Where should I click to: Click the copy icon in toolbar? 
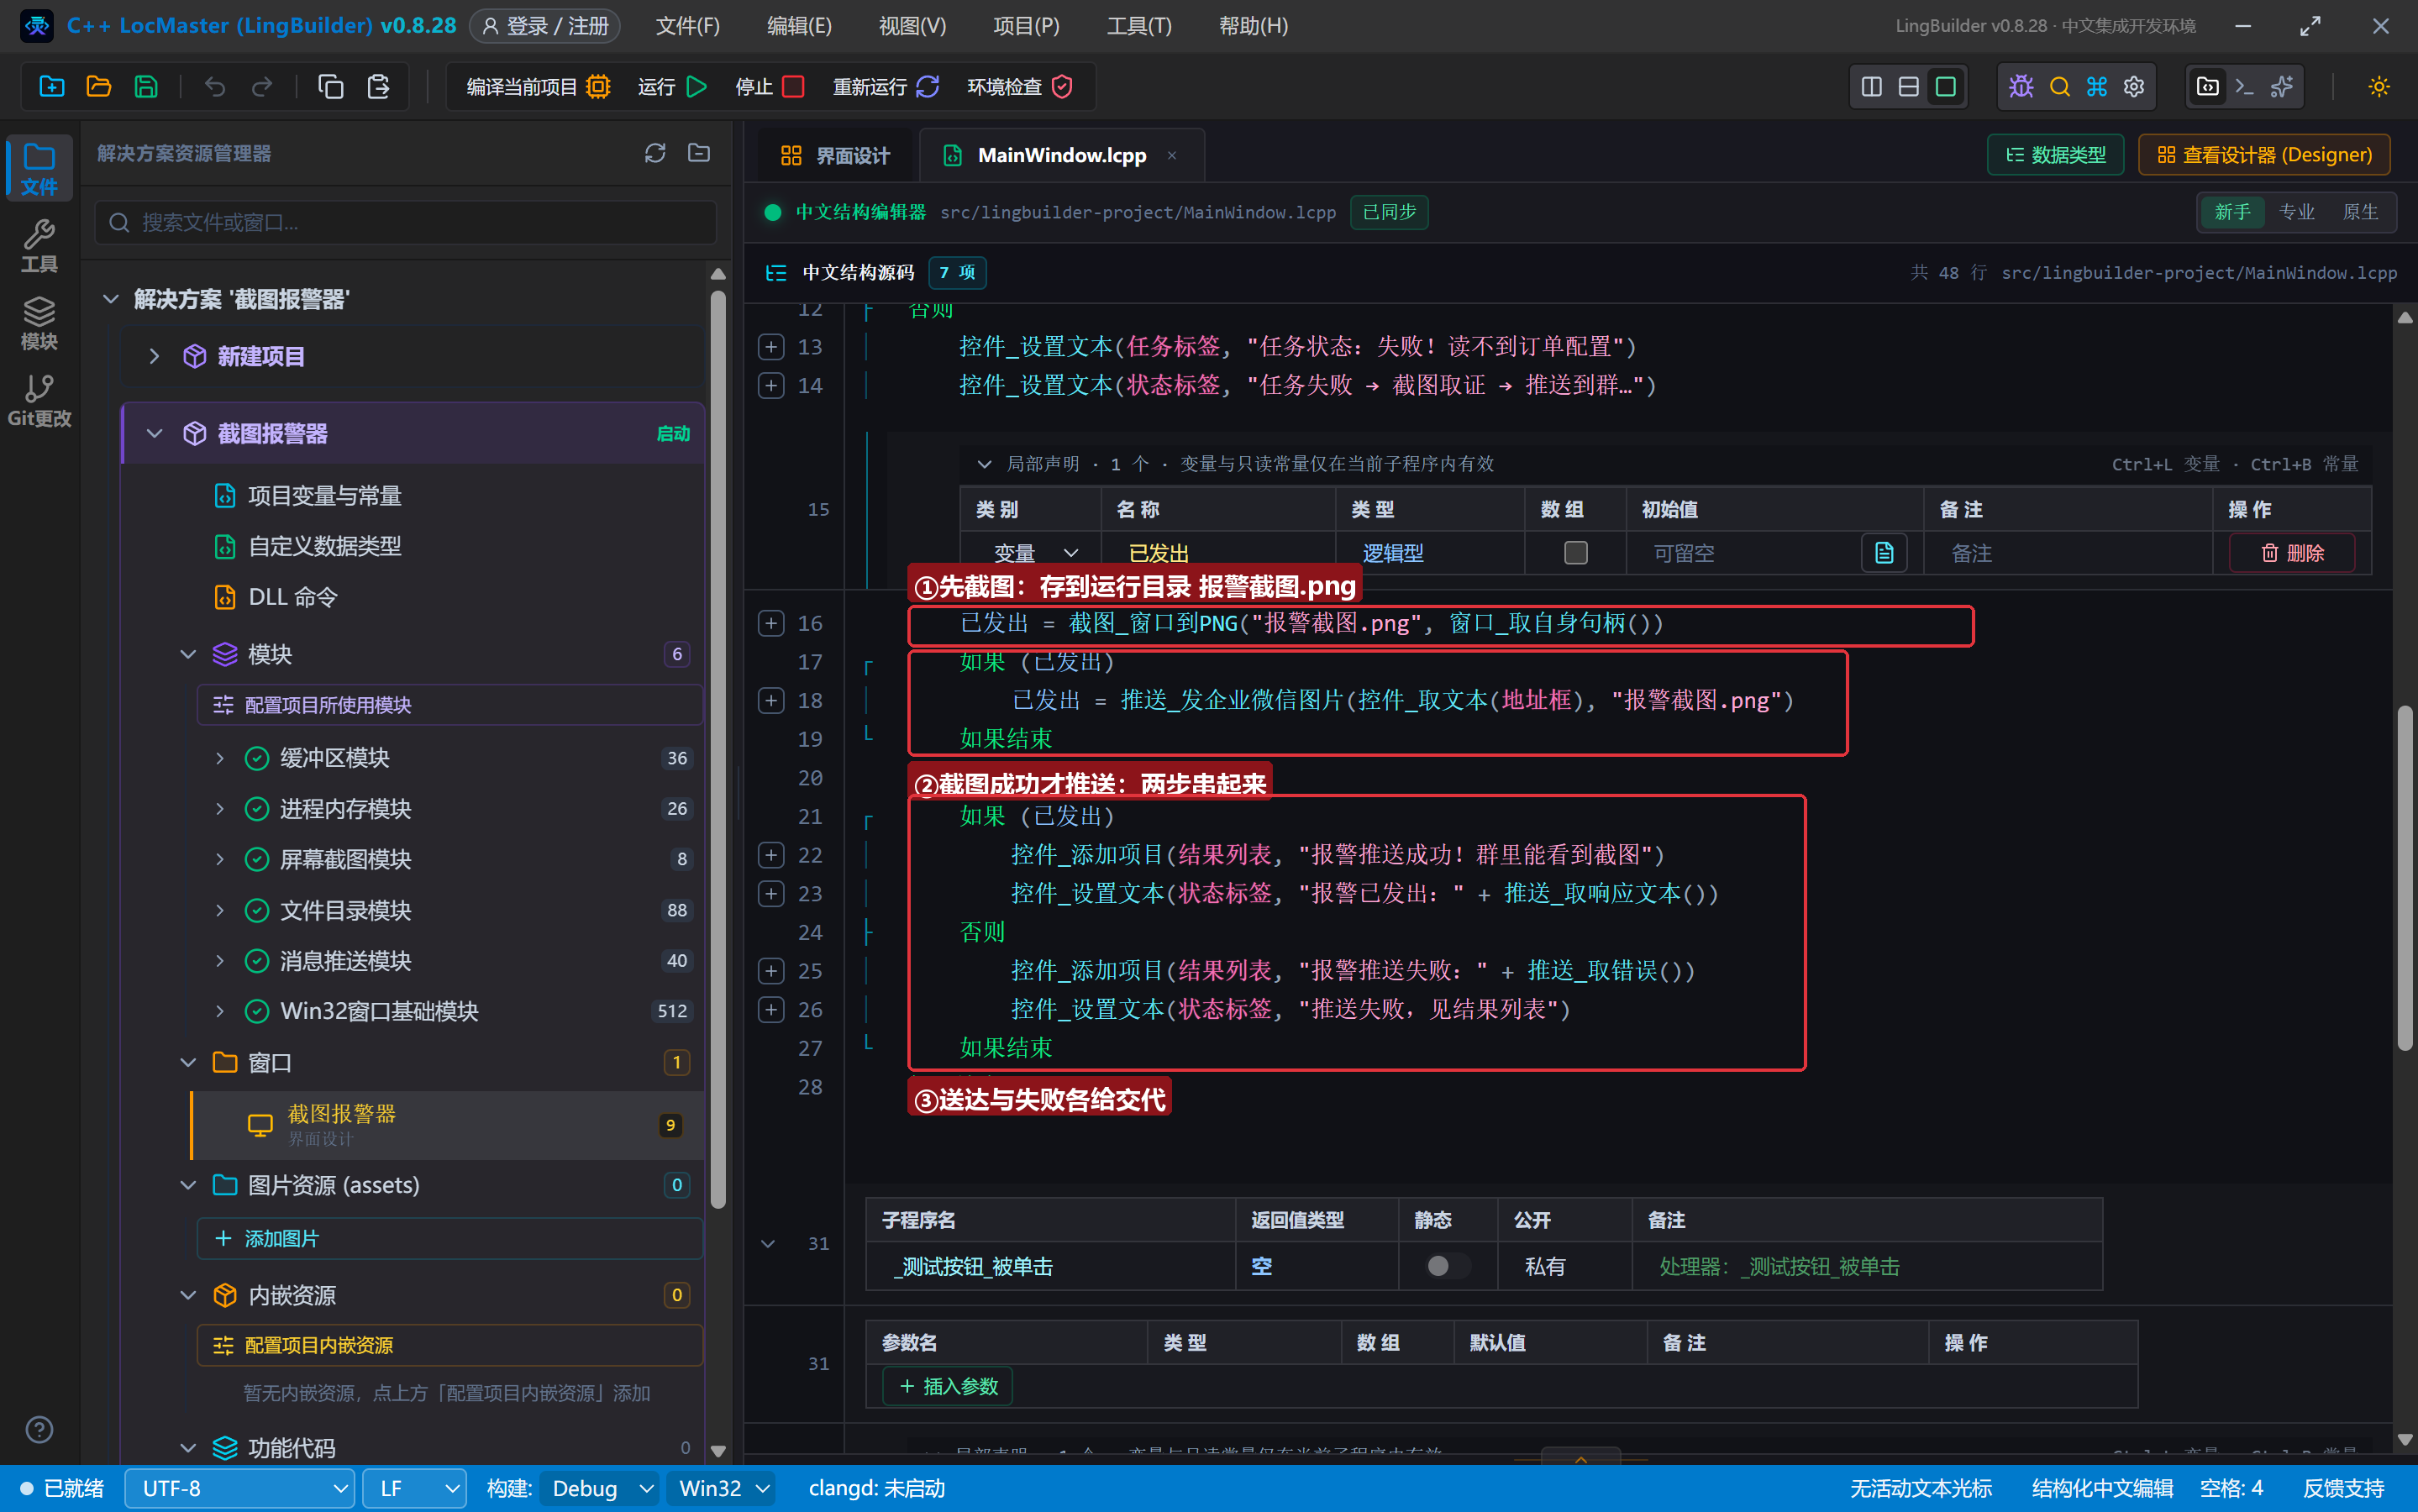(x=330, y=87)
